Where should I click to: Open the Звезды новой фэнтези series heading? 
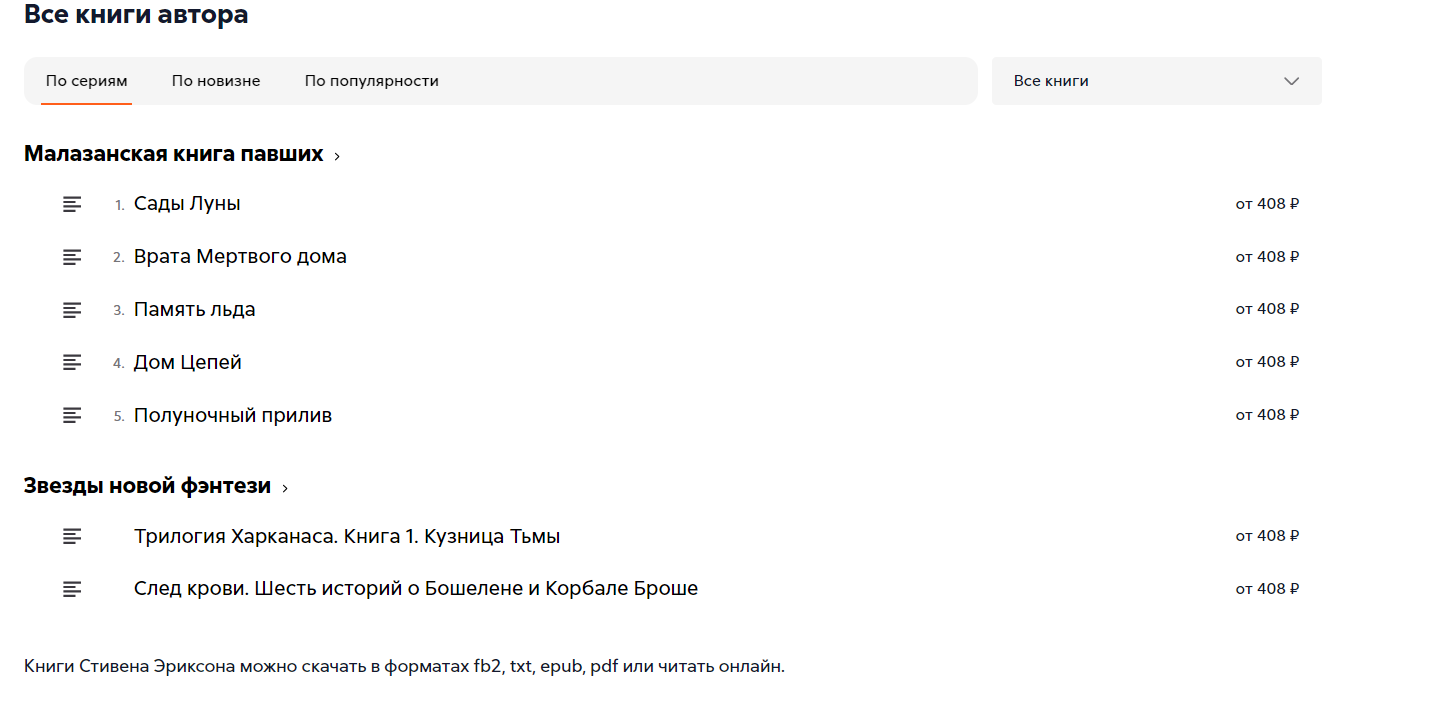(147, 487)
